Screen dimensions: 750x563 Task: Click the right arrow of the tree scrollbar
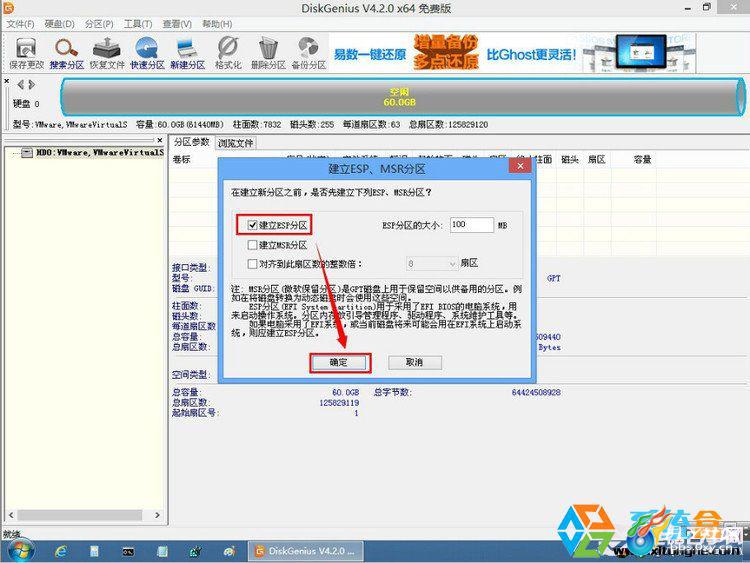(157, 515)
